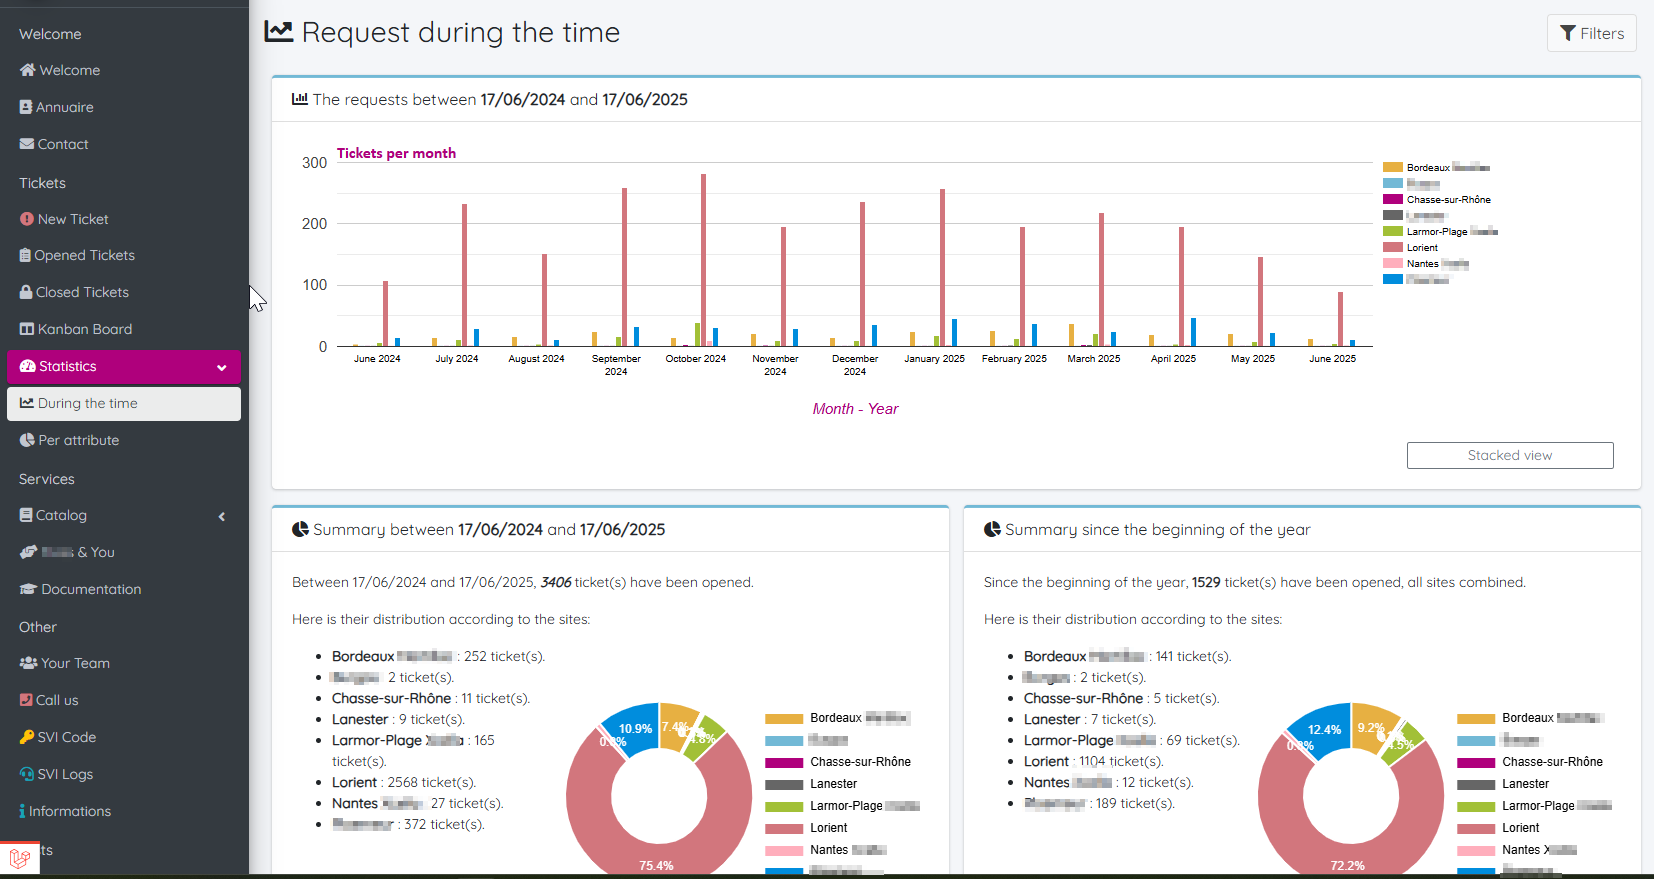The height and width of the screenshot is (879, 1654).
Task: Click the home icon beside Welcome
Action: tap(27, 70)
